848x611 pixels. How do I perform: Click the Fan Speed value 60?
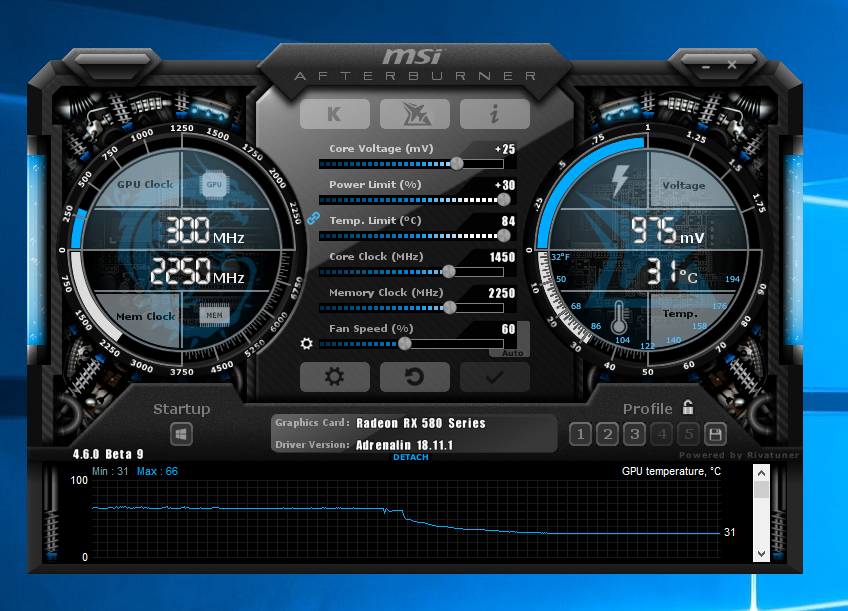(x=508, y=329)
